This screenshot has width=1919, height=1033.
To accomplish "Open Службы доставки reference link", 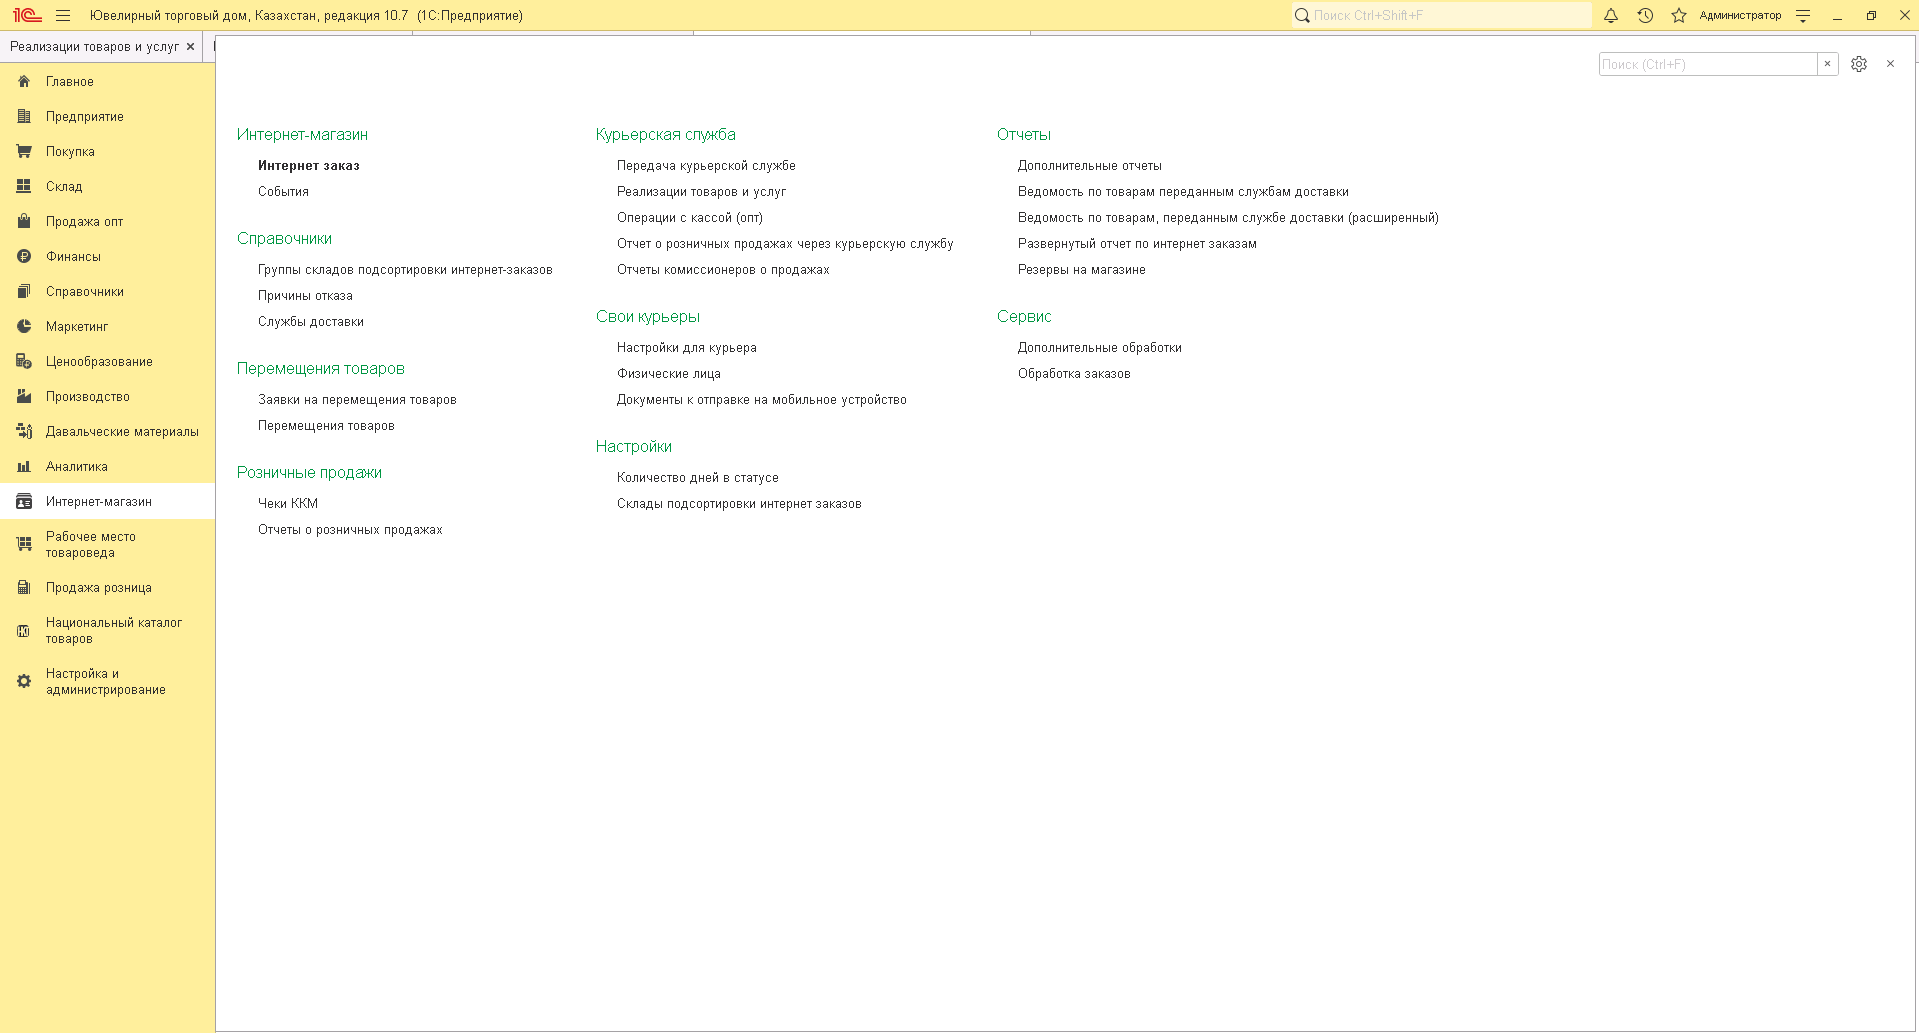I will (311, 322).
